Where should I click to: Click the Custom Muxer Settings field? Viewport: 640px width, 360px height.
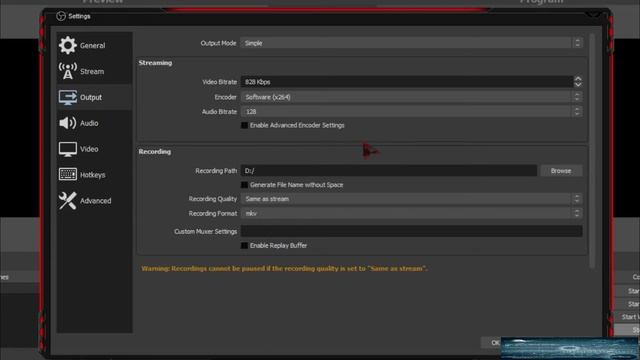pos(411,231)
